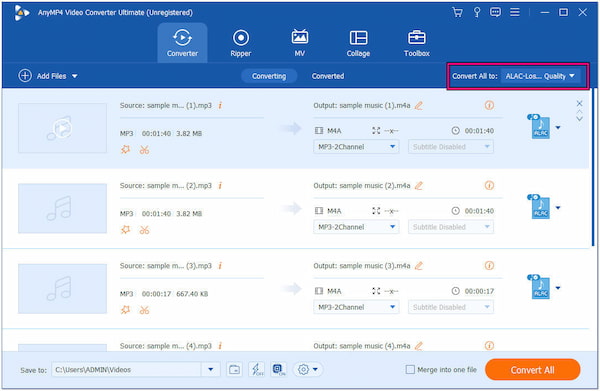Open Convert All to ALAC format dropdown
The image size is (600, 391).
(540, 76)
